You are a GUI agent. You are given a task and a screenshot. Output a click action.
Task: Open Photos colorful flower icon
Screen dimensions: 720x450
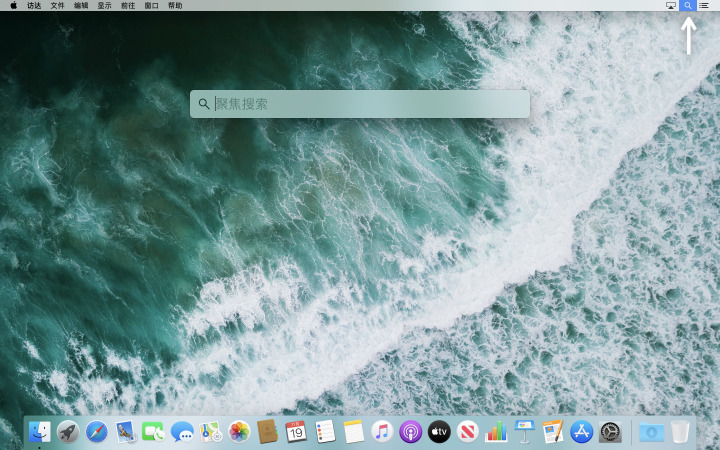point(239,432)
